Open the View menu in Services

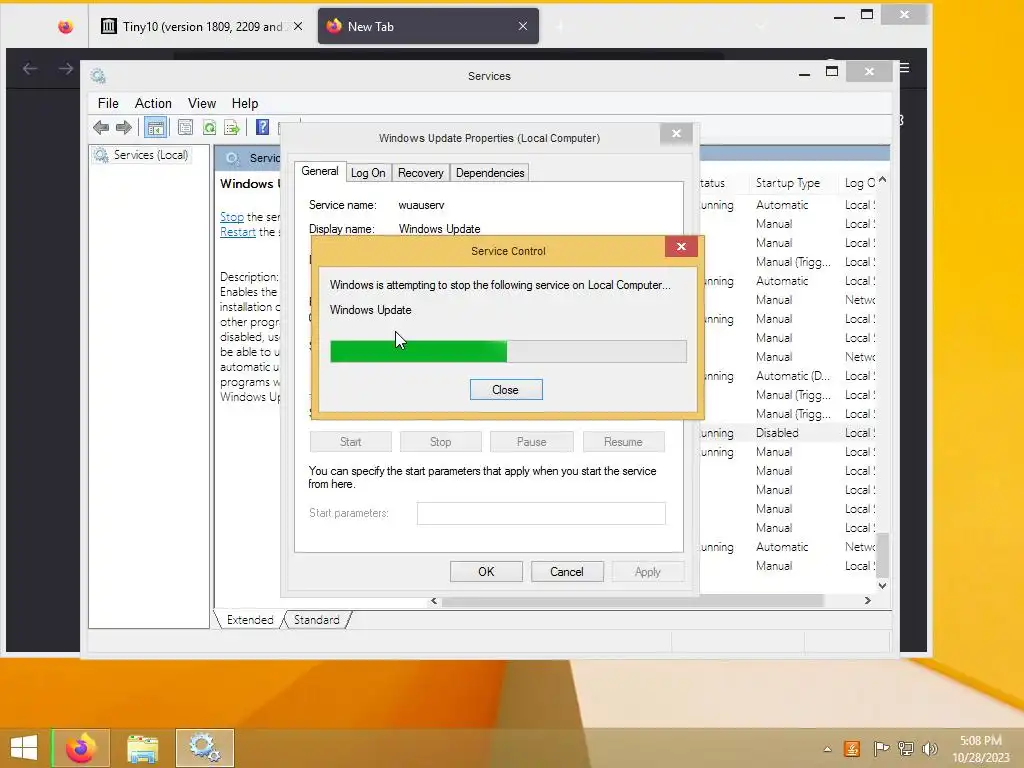[x=202, y=103]
